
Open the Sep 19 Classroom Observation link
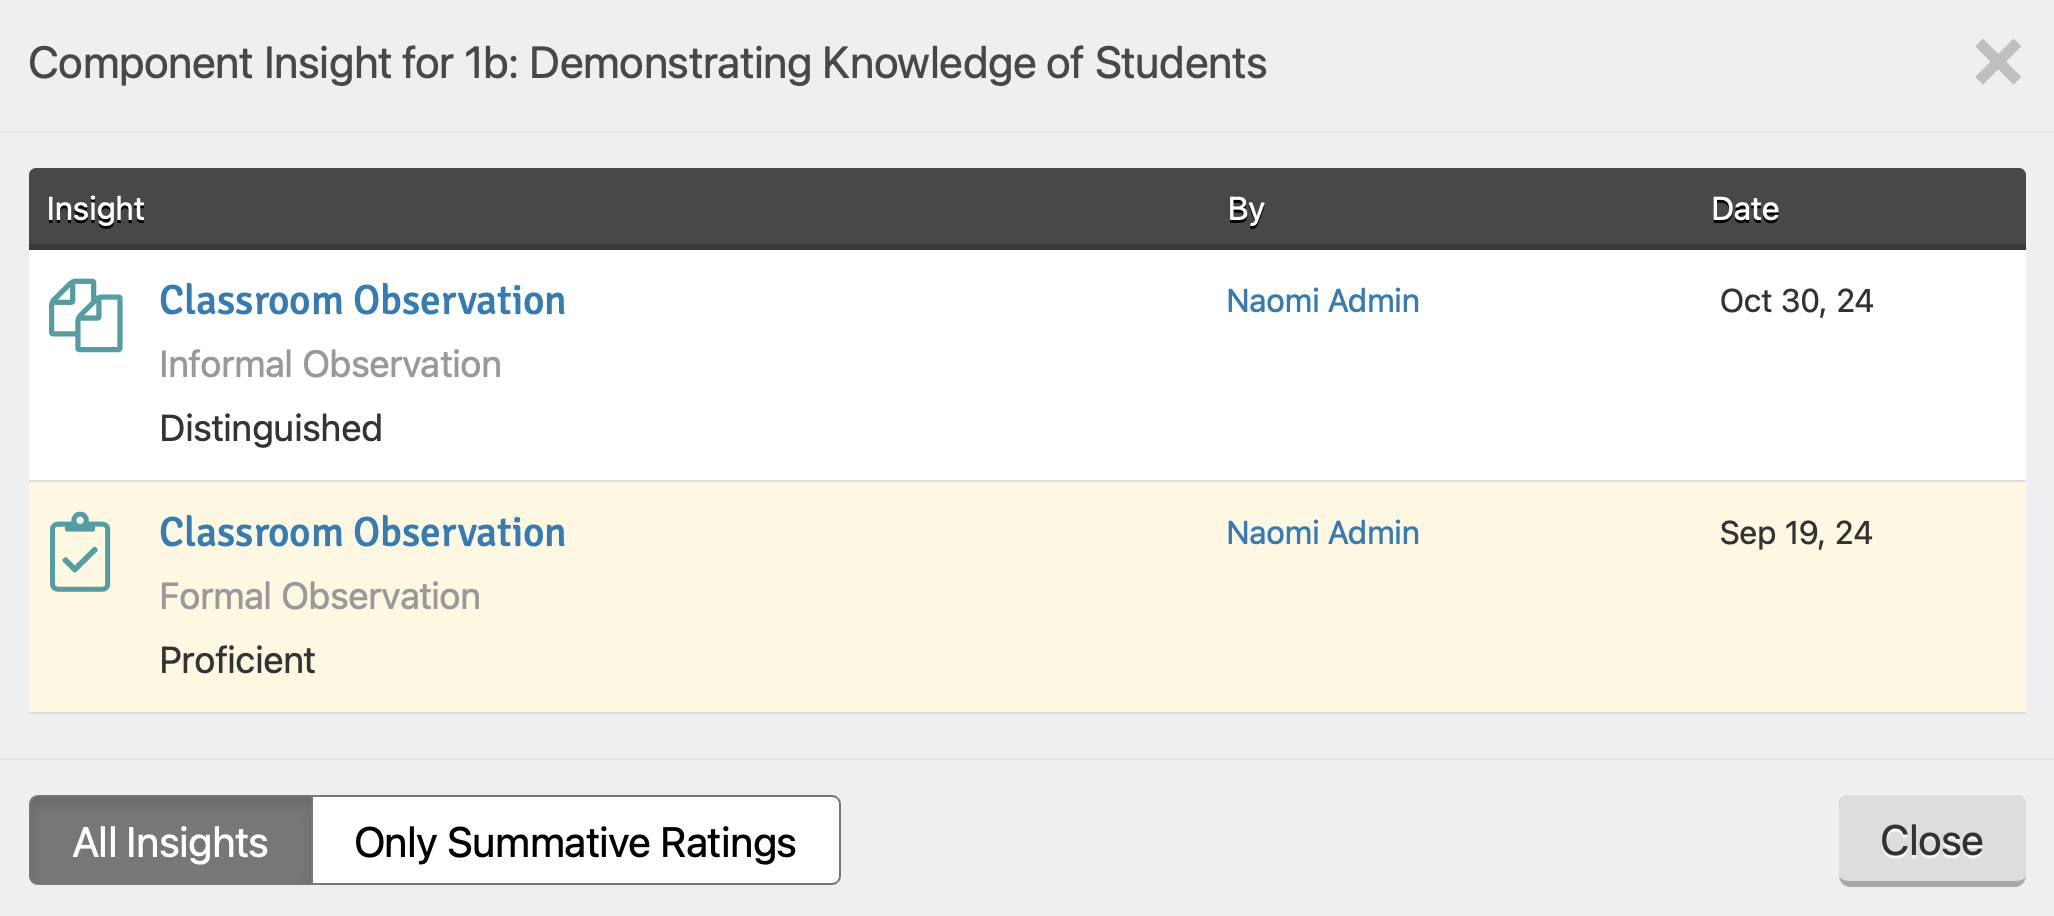click(x=362, y=532)
